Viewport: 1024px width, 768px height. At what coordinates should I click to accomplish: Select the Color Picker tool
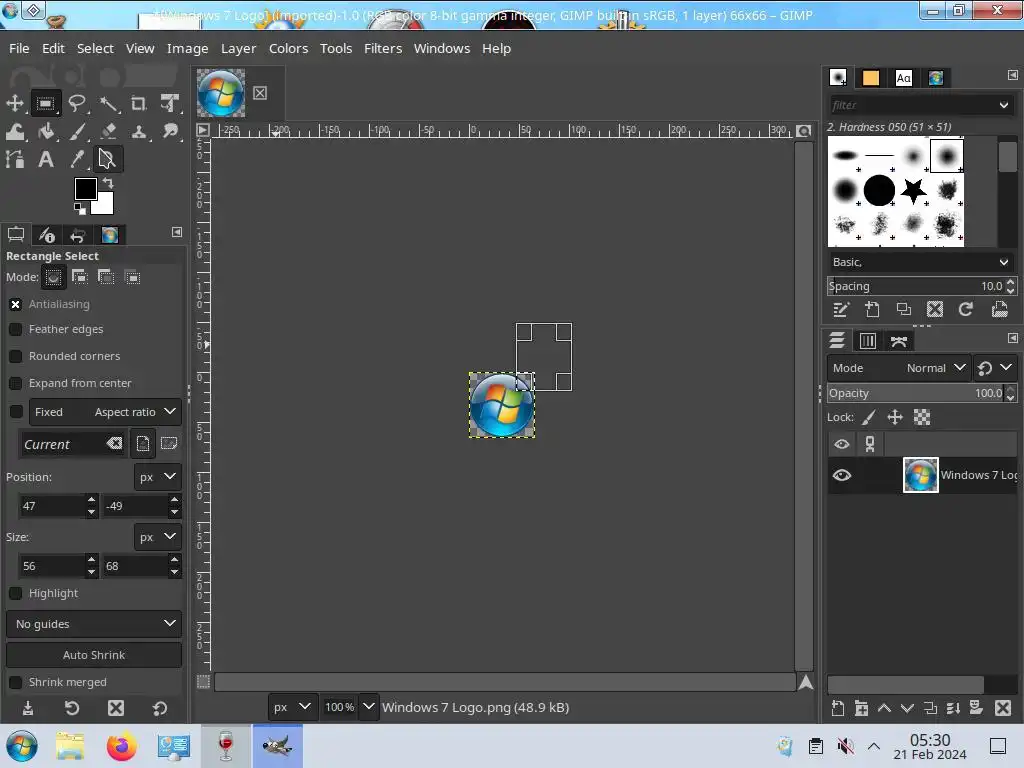coord(77,159)
